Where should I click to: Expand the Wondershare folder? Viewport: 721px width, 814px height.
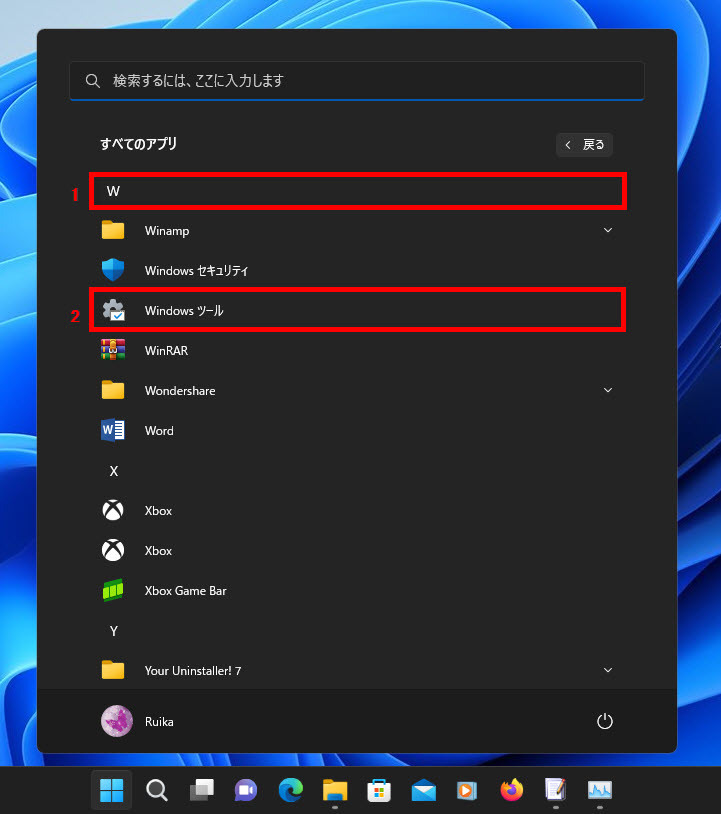tap(607, 391)
